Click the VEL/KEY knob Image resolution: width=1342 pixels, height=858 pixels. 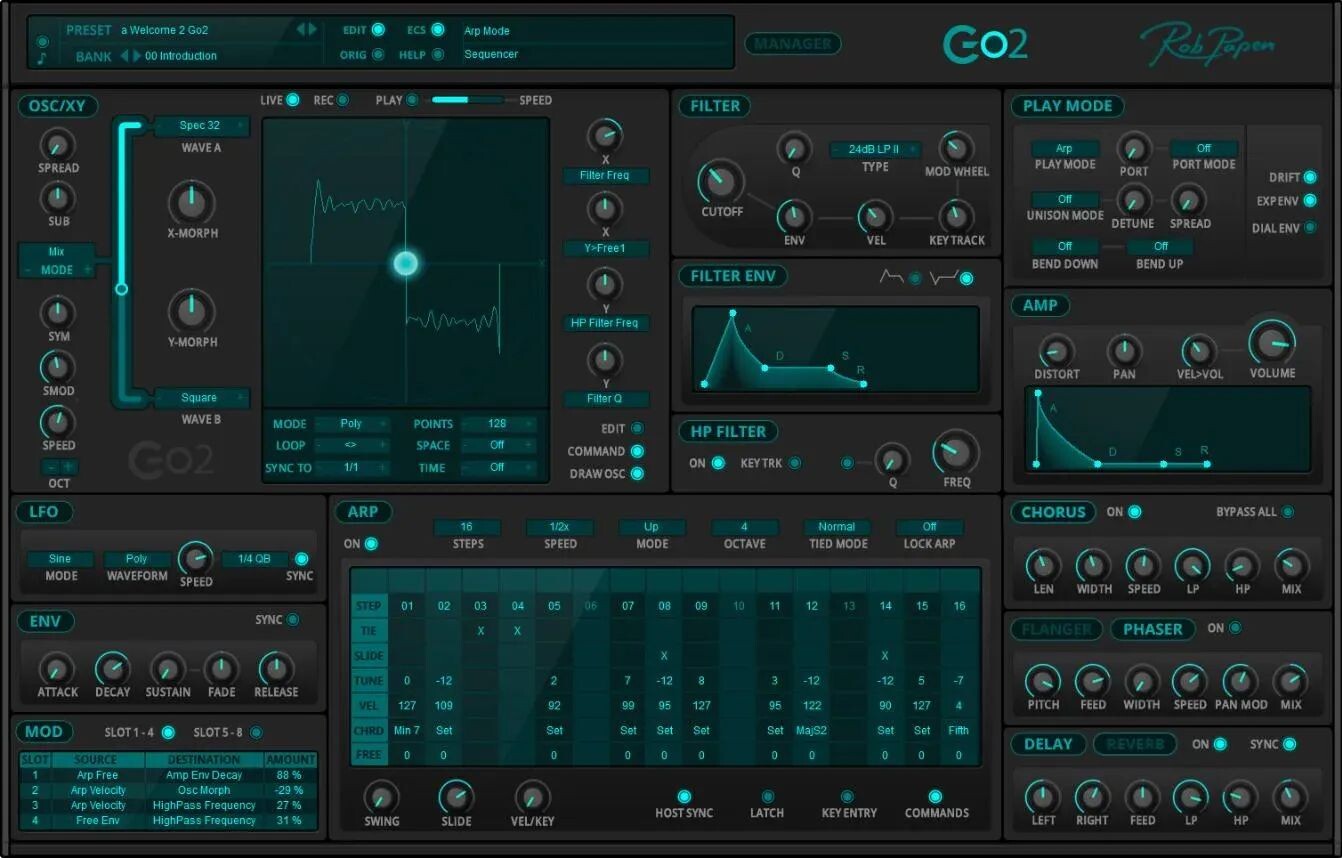tap(532, 797)
